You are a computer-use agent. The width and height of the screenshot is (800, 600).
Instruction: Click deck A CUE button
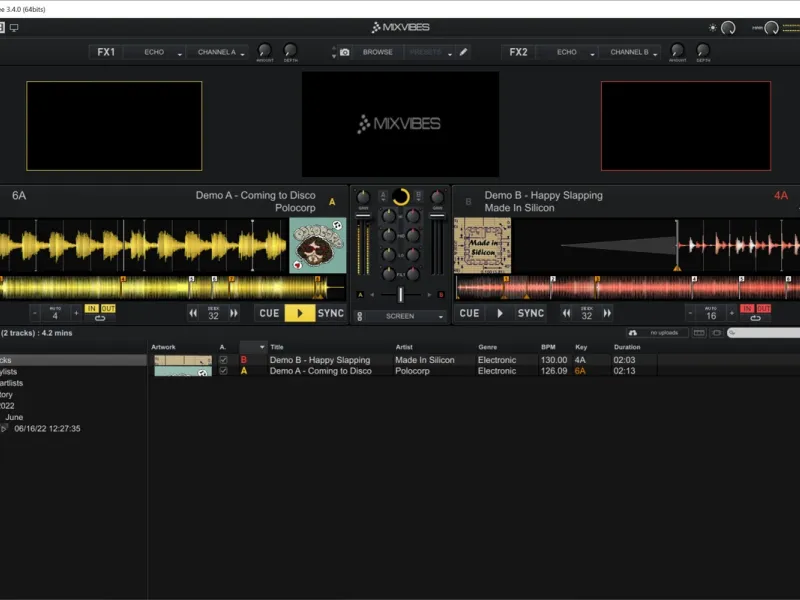269,313
